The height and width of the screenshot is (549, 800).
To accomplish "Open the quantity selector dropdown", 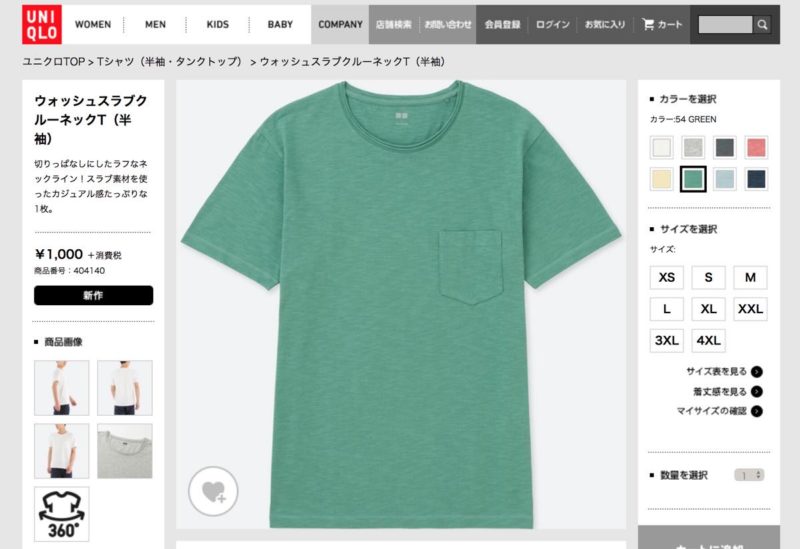I will (x=749, y=475).
